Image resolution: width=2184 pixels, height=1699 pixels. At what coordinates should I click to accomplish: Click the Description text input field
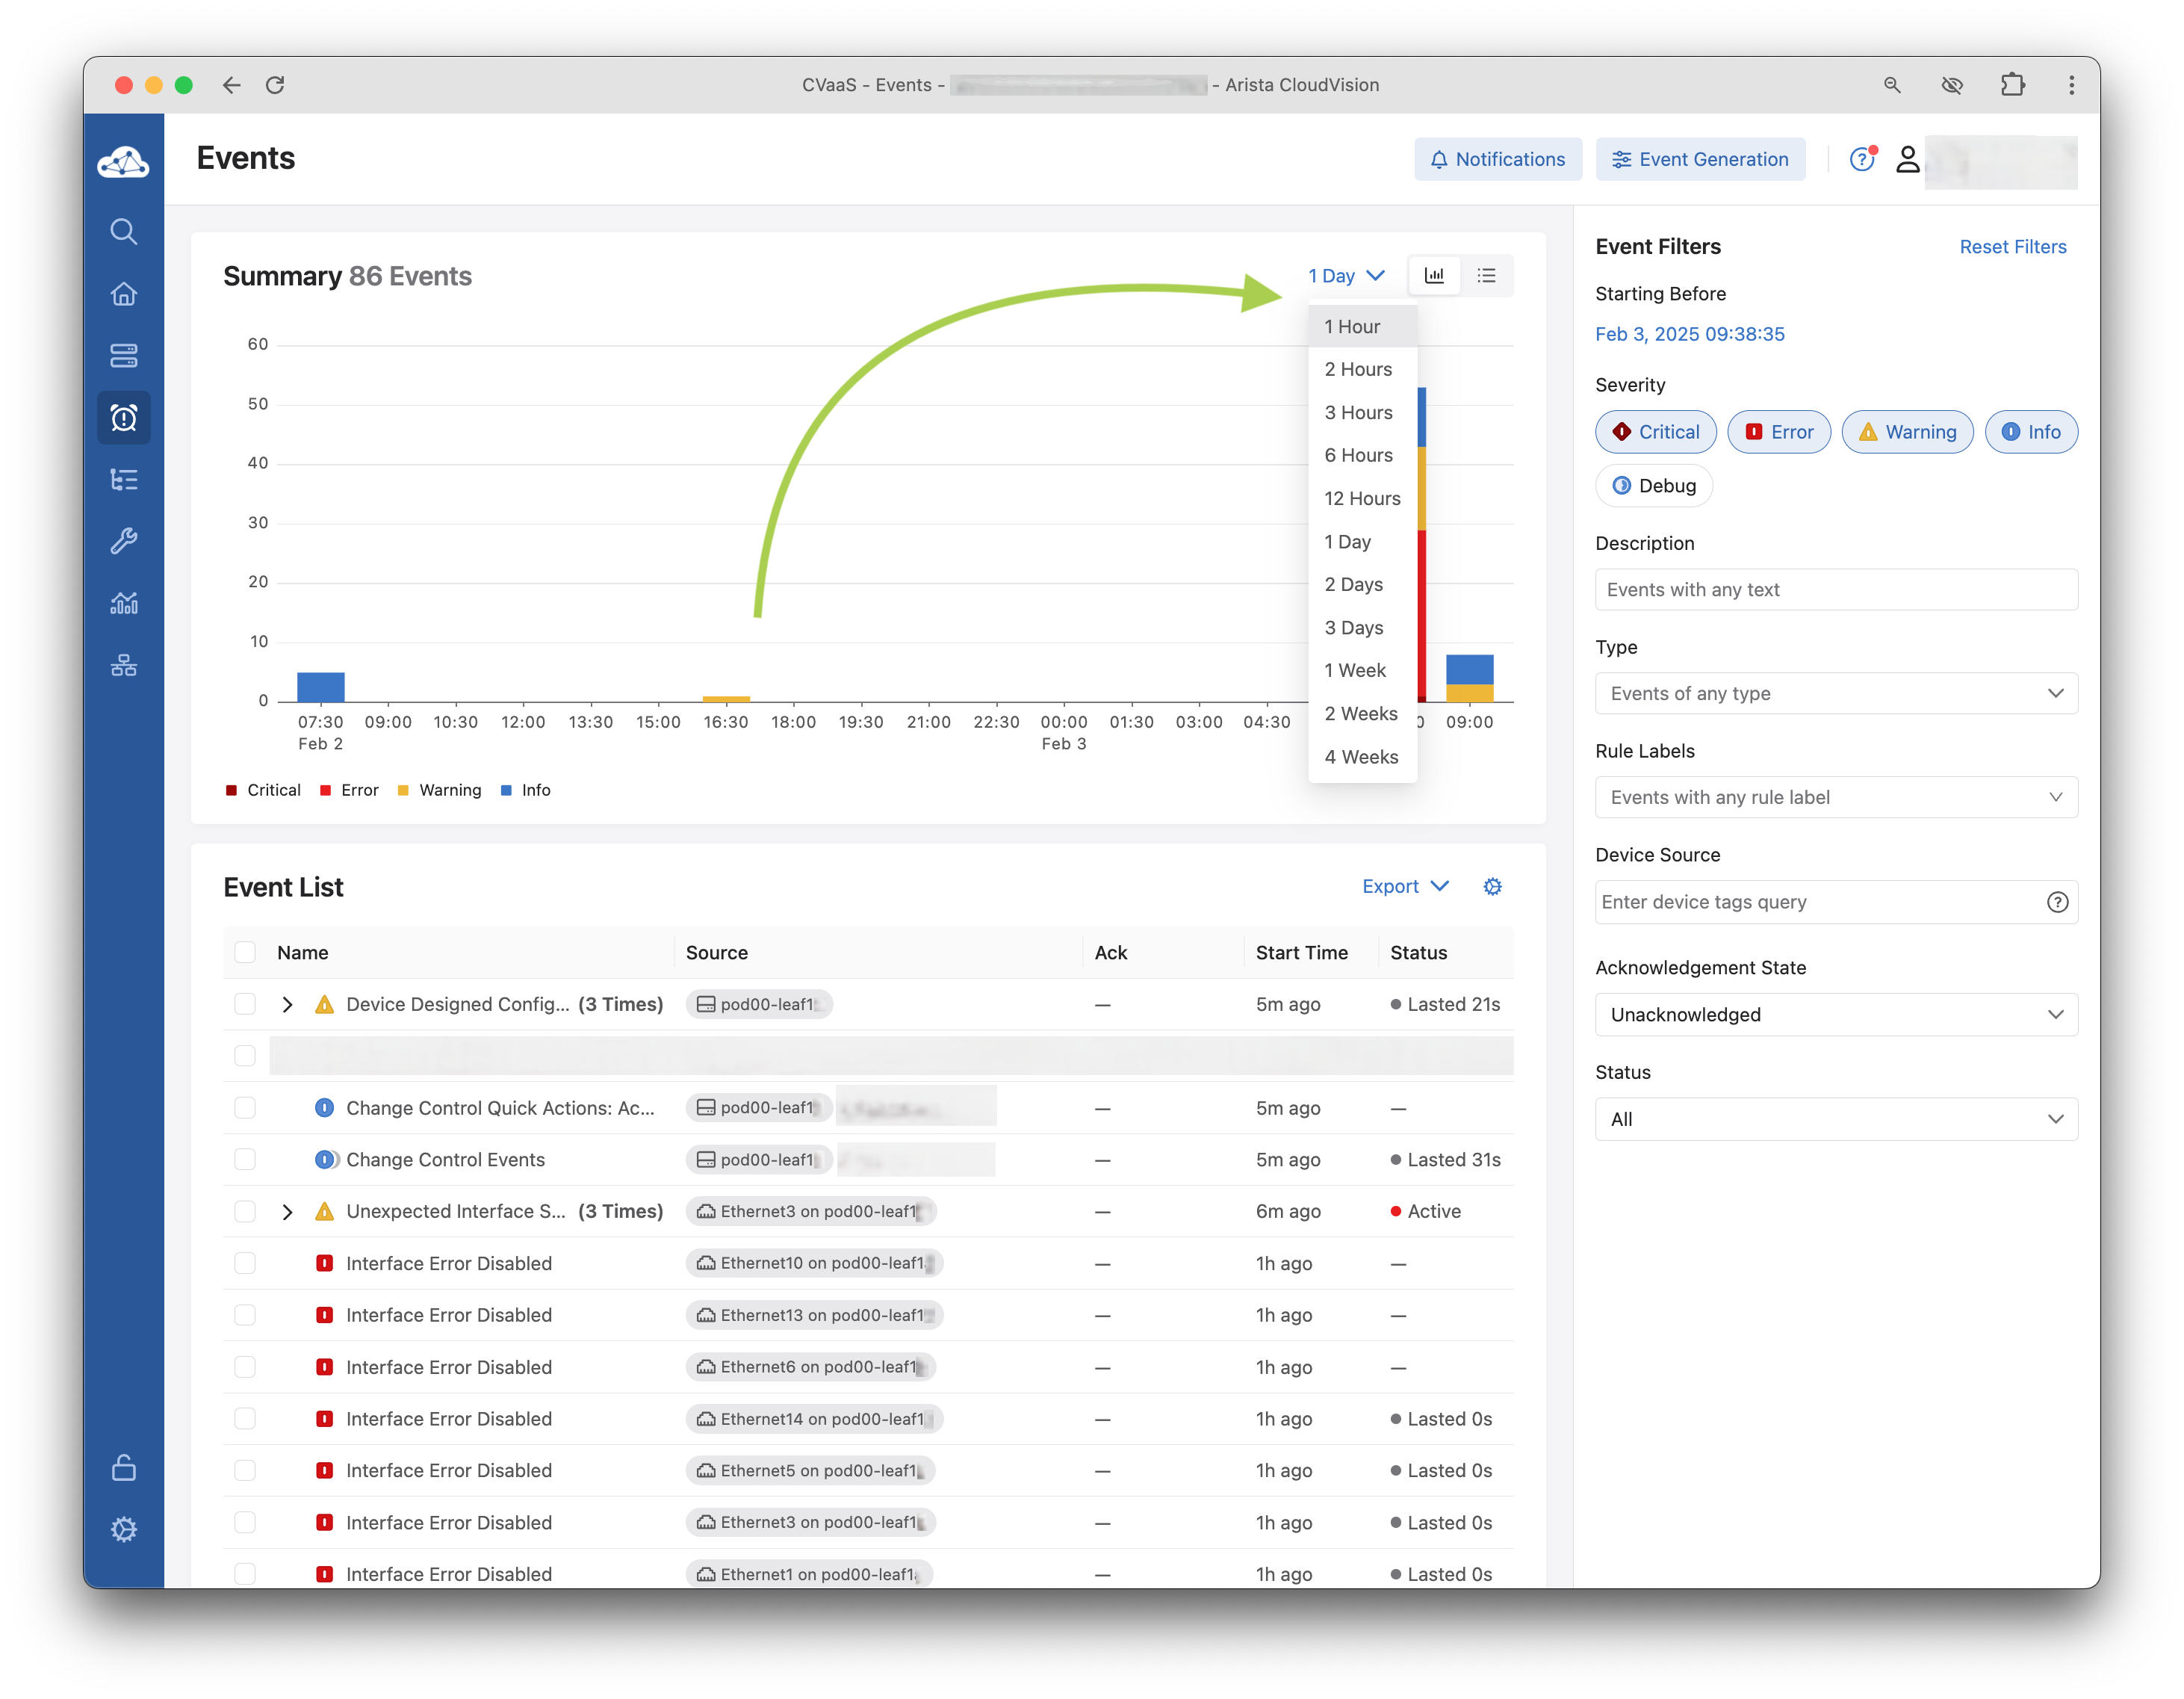(1835, 590)
